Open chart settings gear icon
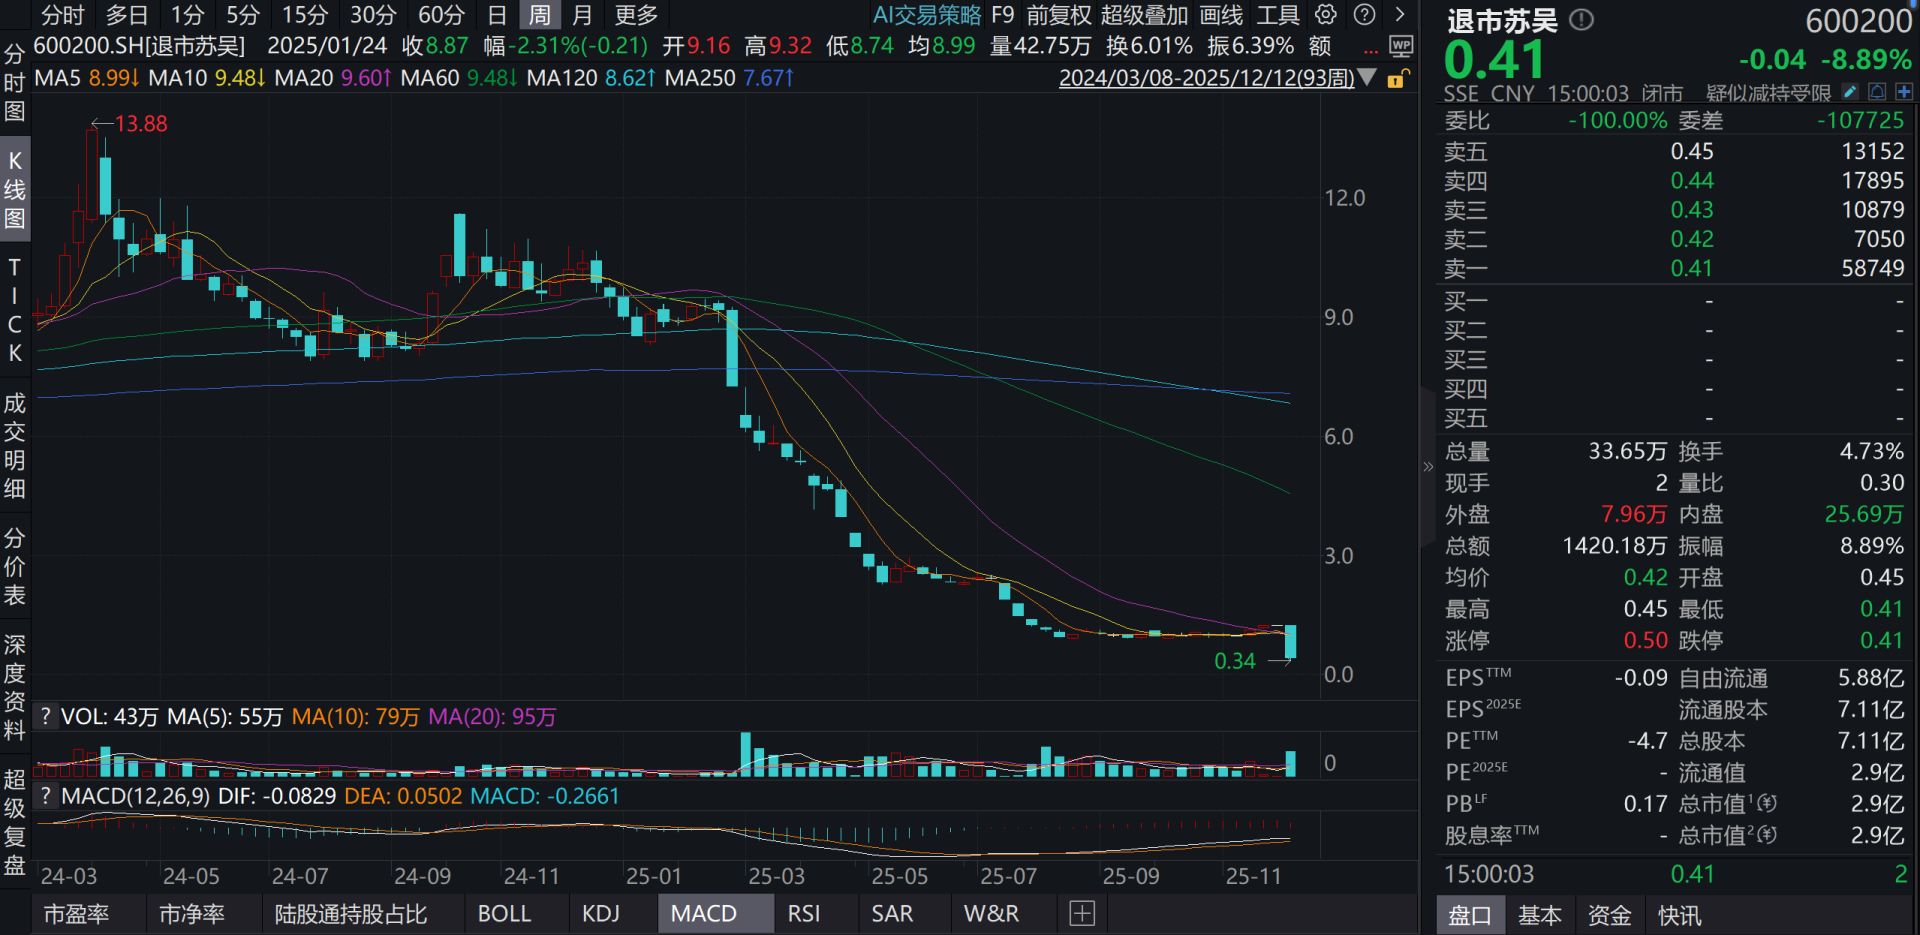 coord(1326,15)
